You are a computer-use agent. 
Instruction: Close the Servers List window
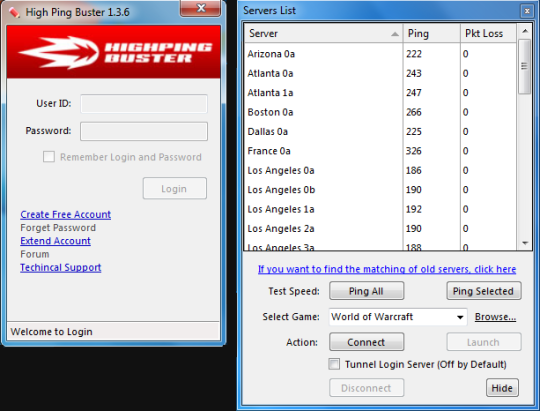click(527, 11)
